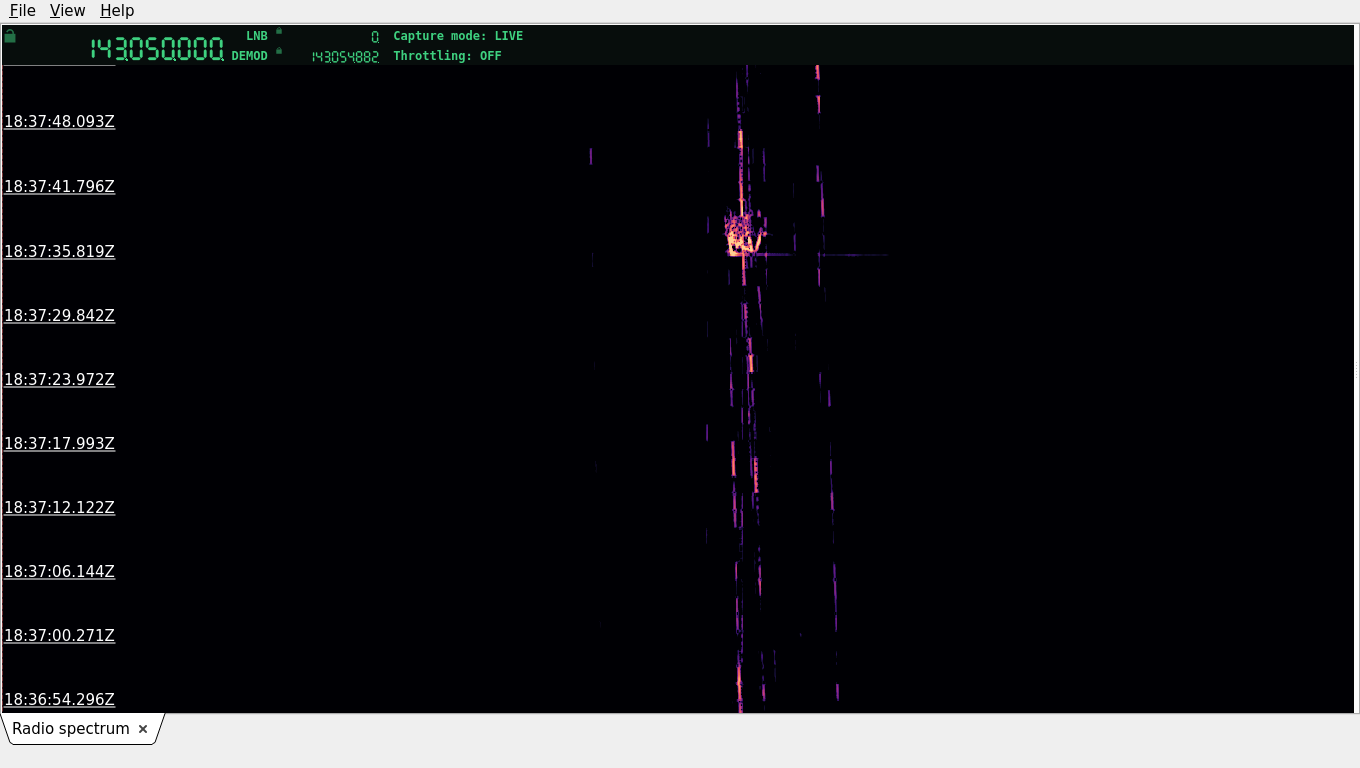
Task: Open the Help menu
Action: point(117,10)
